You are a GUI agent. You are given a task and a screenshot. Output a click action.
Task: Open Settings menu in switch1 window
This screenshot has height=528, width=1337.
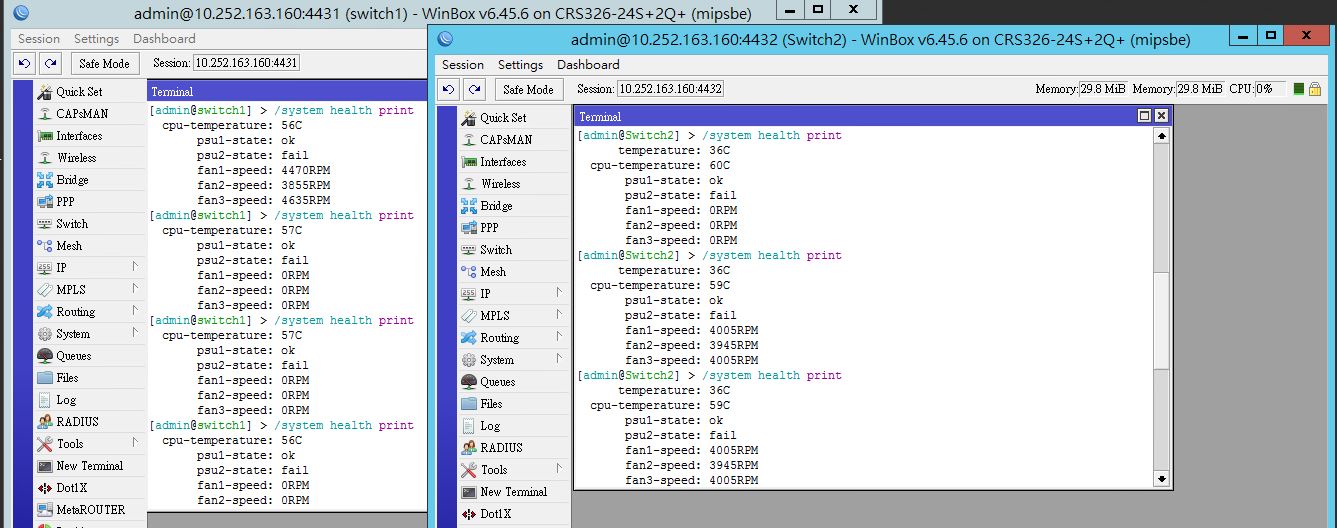coord(97,38)
